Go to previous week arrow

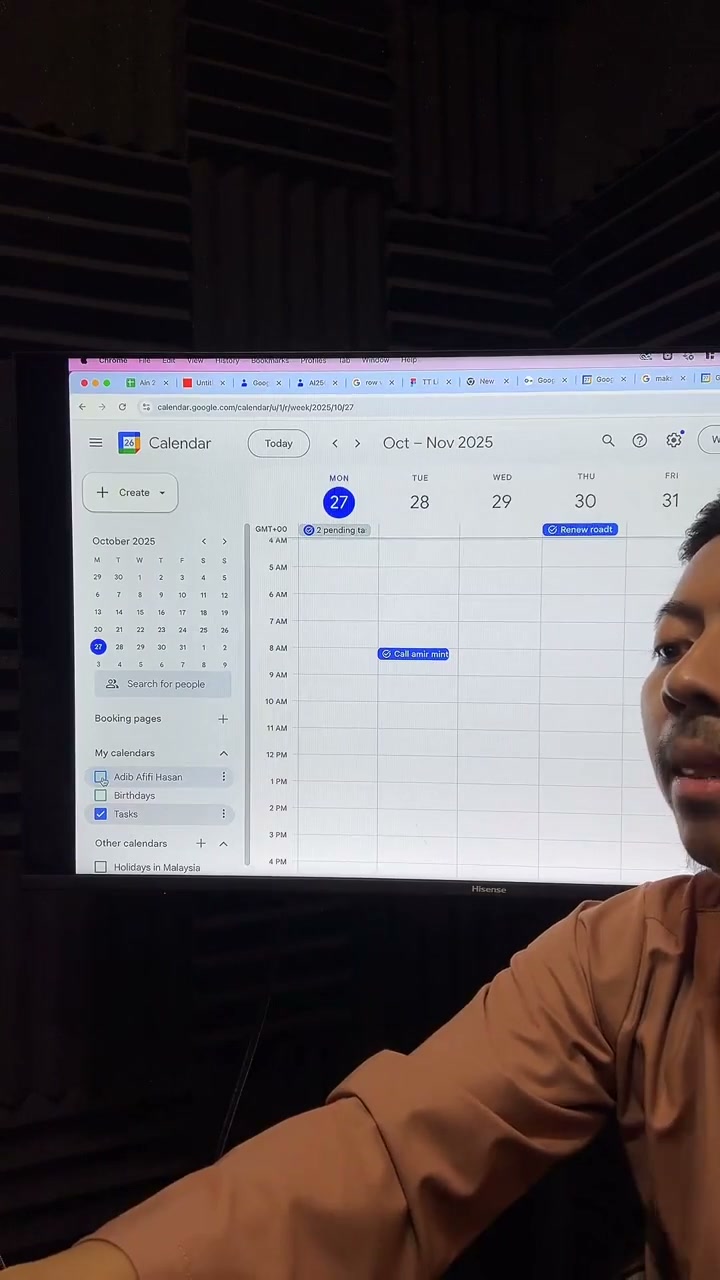tap(335, 443)
